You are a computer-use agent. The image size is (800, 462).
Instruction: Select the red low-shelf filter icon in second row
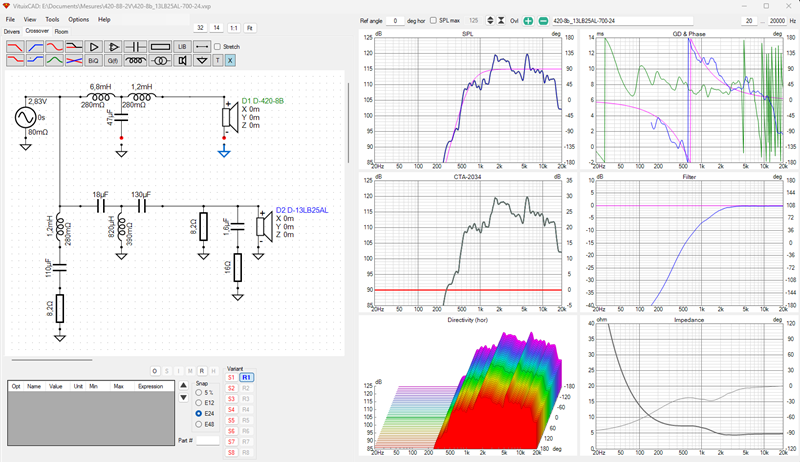[x=15, y=61]
